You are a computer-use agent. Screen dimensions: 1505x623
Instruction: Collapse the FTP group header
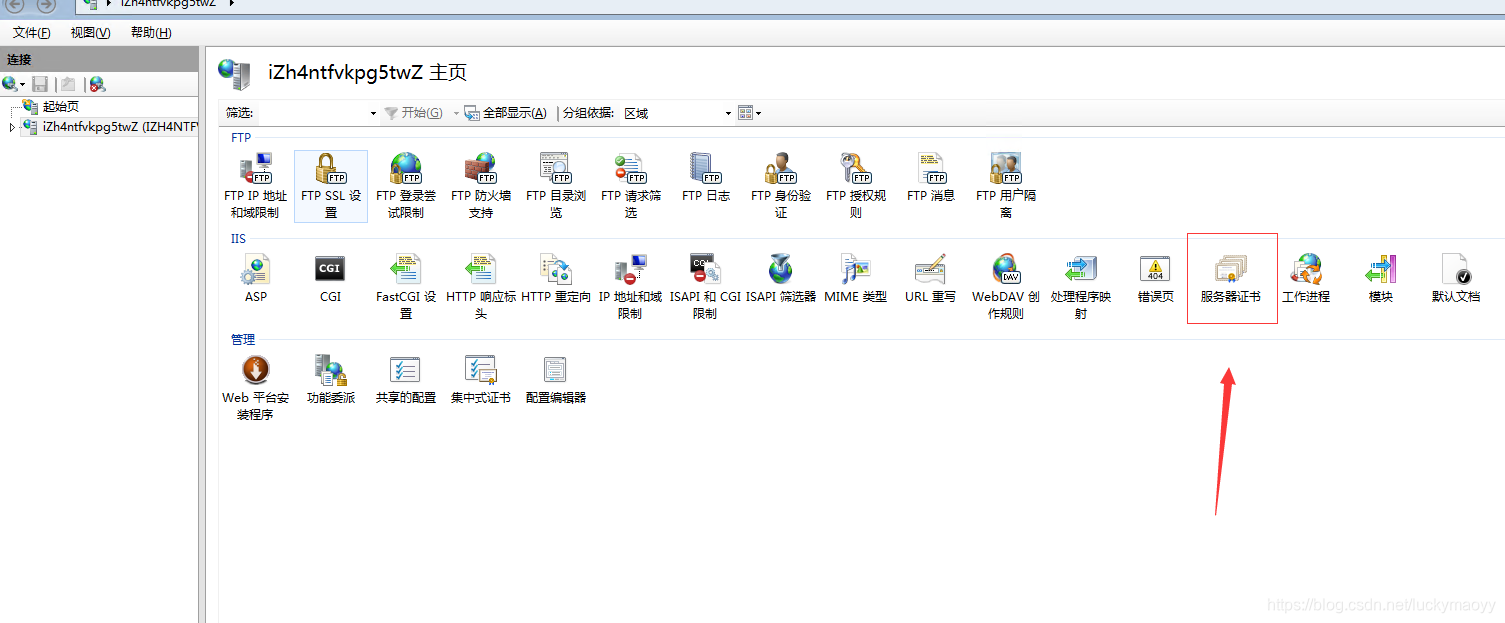point(241,137)
